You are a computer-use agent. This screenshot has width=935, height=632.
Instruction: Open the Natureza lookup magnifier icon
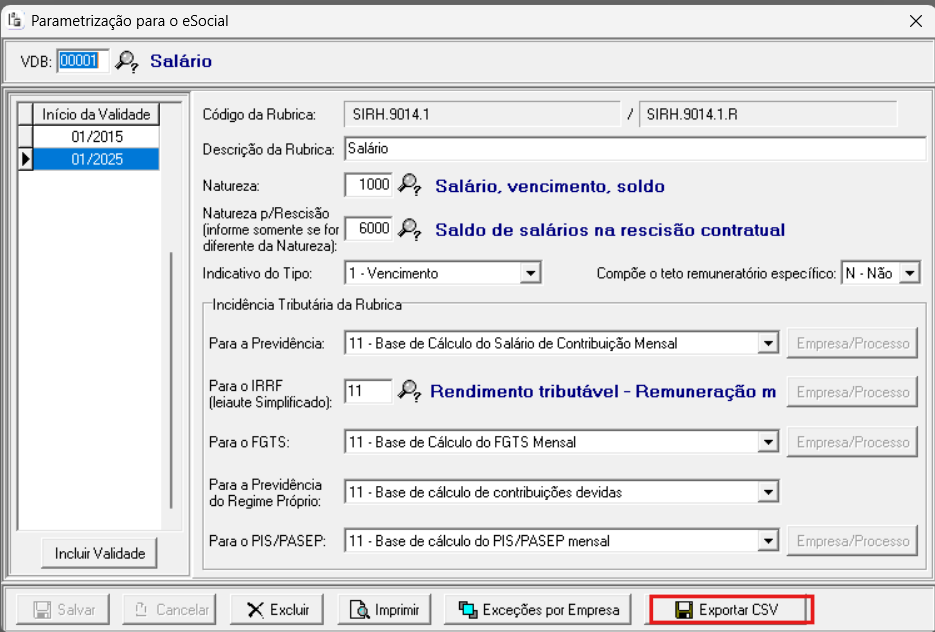click(410, 185)
